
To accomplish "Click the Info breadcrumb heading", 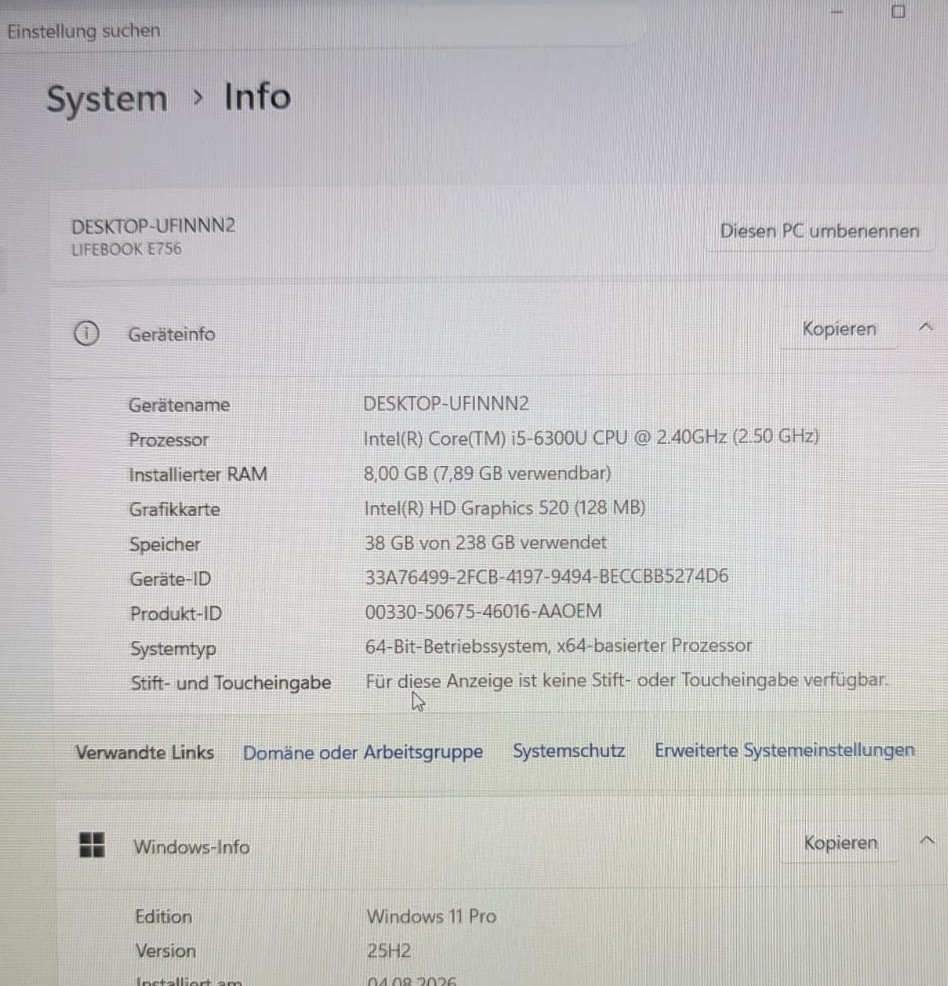I will coord(258,97).
